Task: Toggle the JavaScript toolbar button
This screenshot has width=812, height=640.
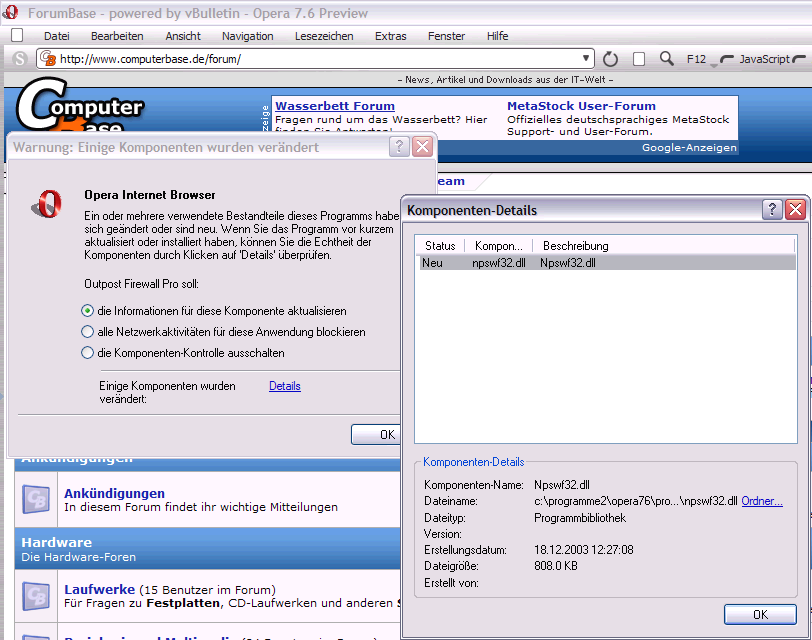Action: coord(763,59)
